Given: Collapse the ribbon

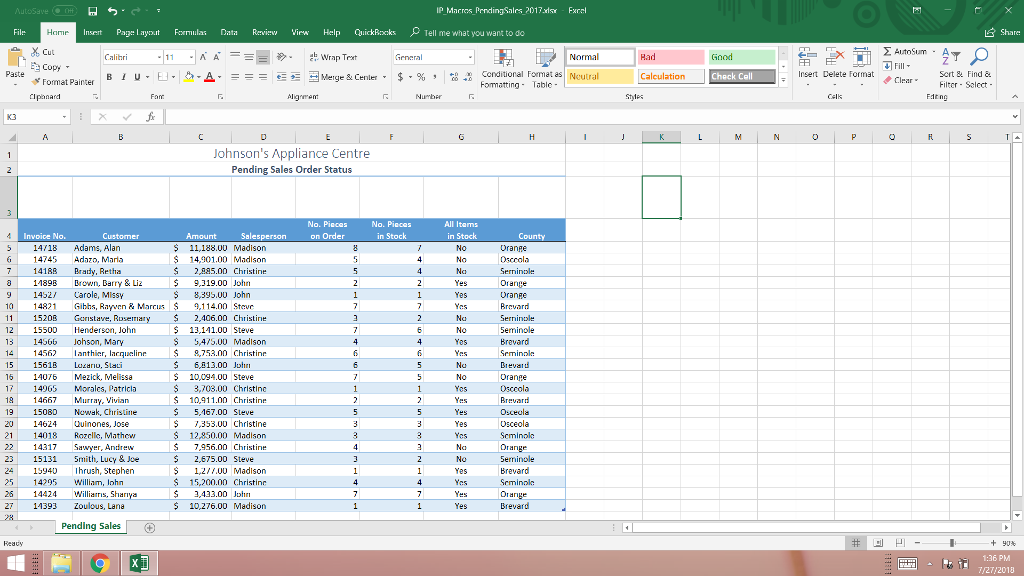Looking at the screenshot, I should (x=1015, y=97).
